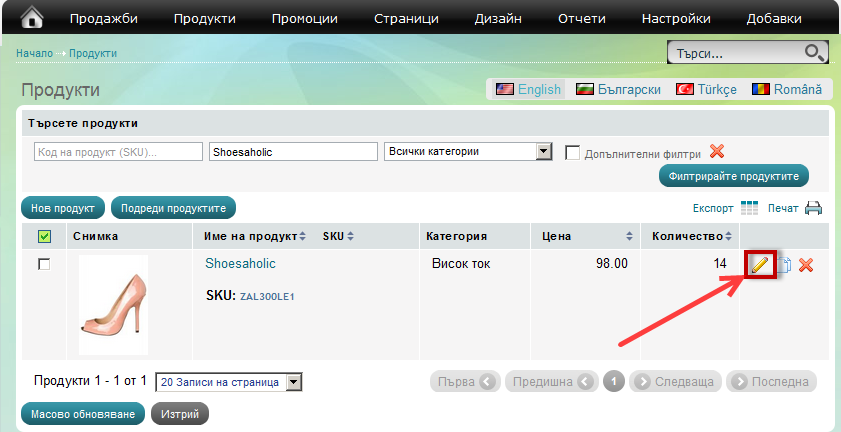Click the copy product icon in the row
This screenshot has width=841, height=432.
pos(785,265)
